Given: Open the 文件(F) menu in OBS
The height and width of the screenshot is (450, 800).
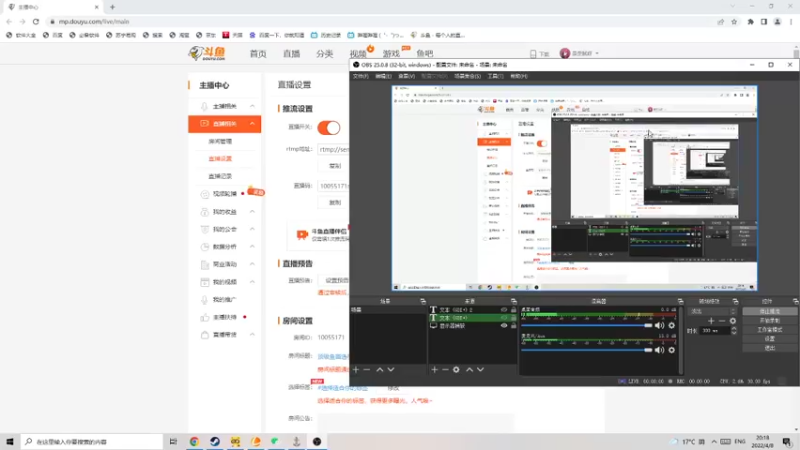Looking at the screenshot, I should (360, 76).
